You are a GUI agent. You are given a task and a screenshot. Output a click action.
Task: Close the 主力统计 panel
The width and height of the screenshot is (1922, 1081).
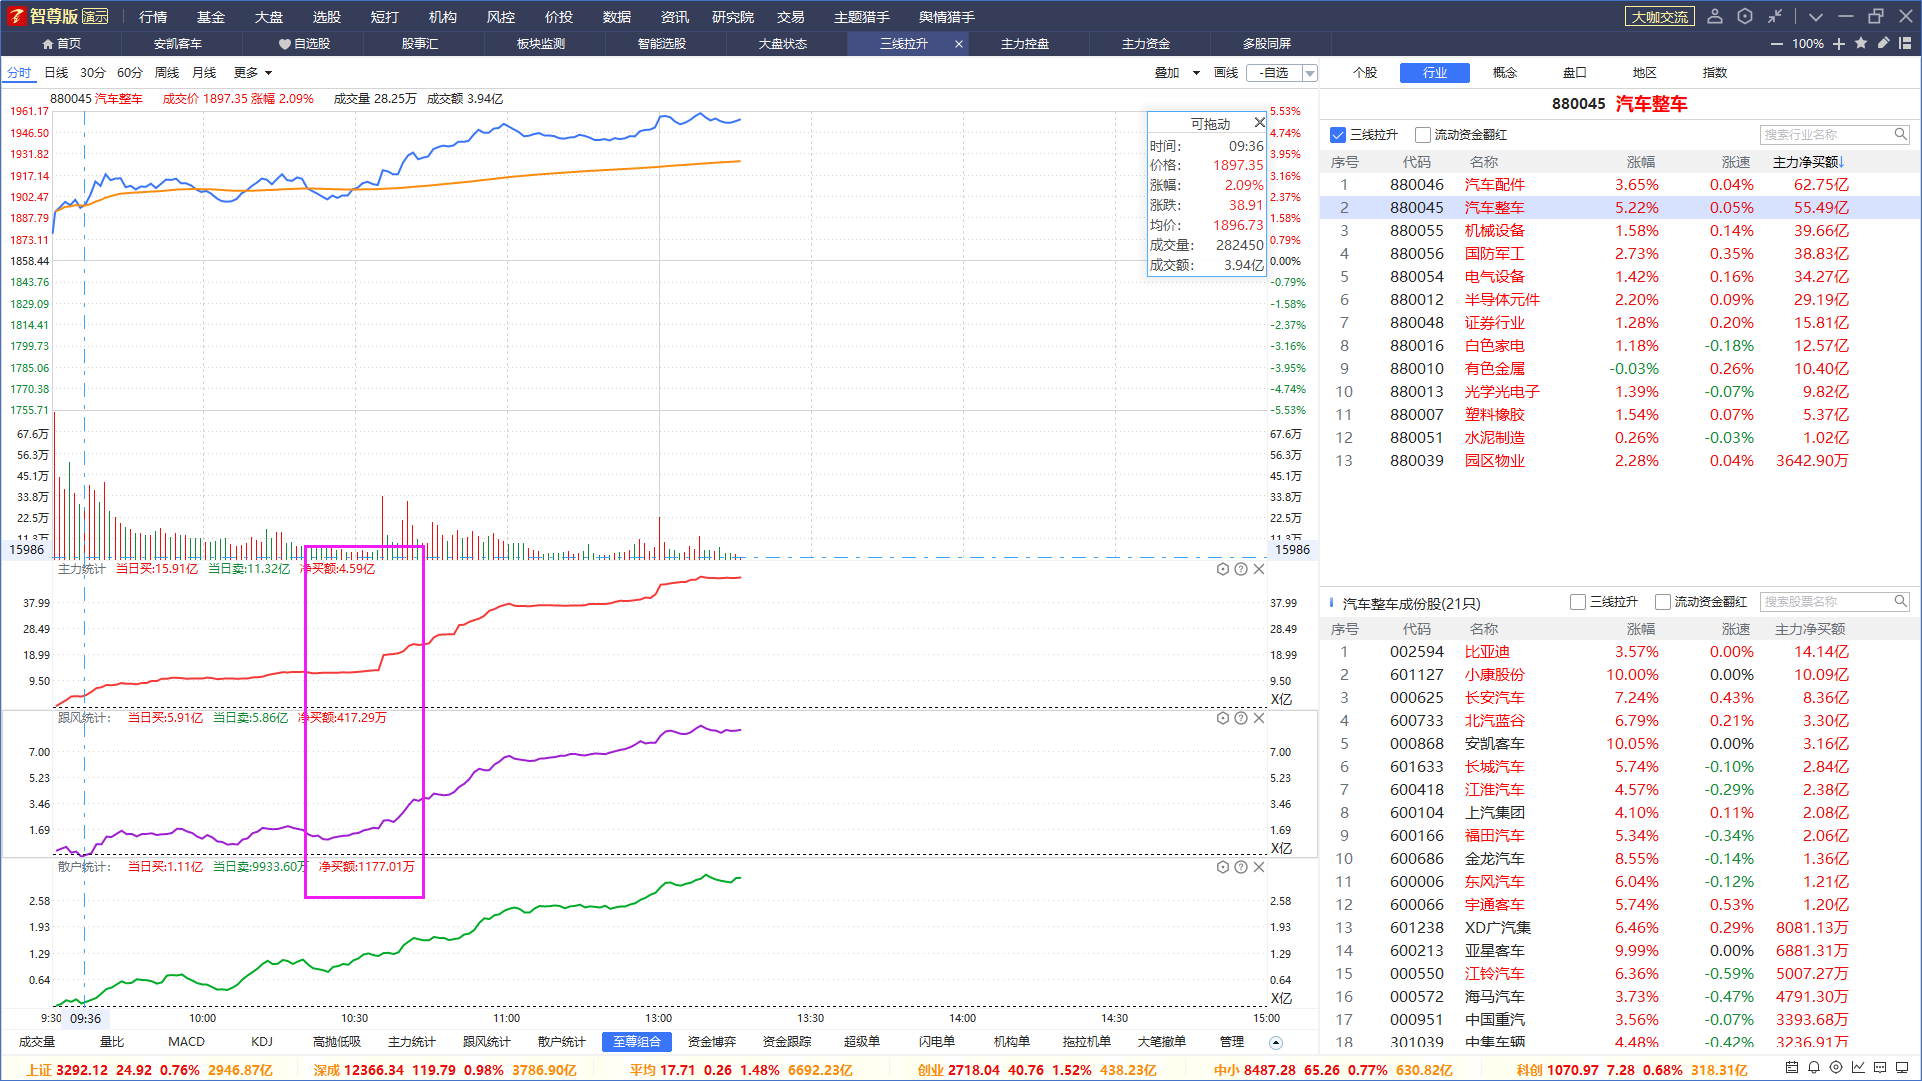coord(1259,569)
